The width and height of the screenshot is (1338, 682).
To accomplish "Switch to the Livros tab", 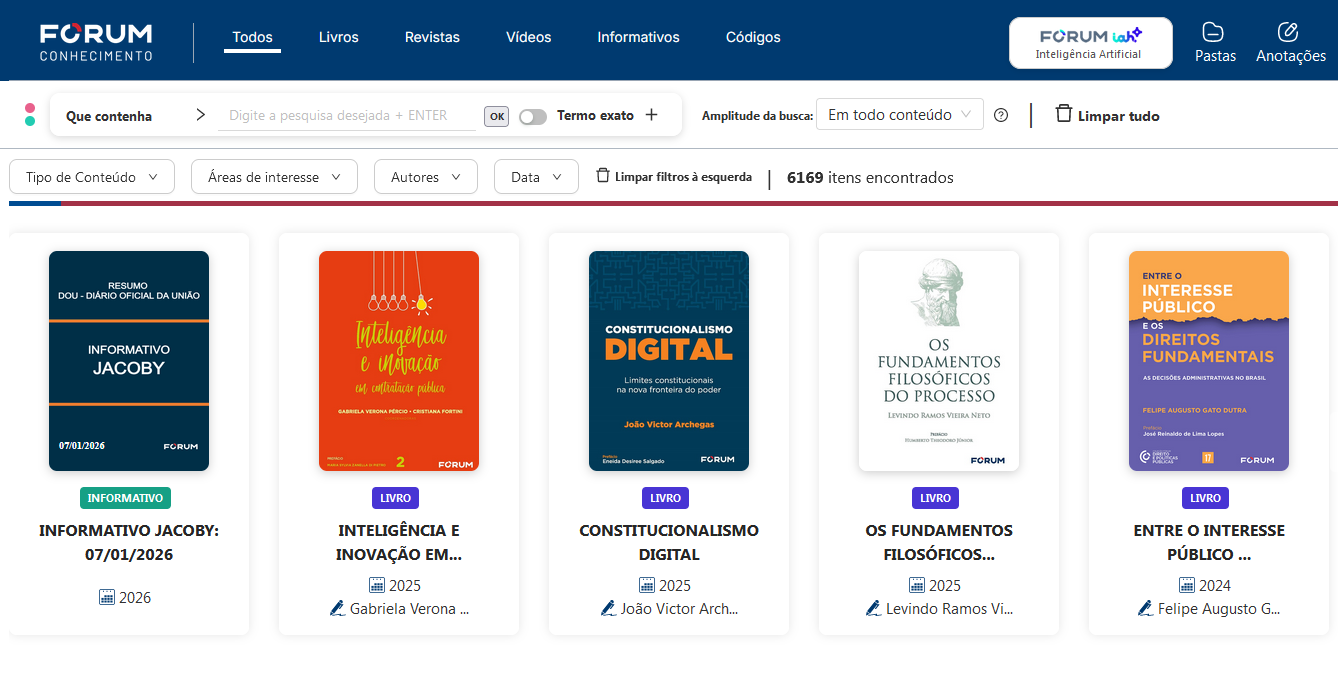I will 338,37.
